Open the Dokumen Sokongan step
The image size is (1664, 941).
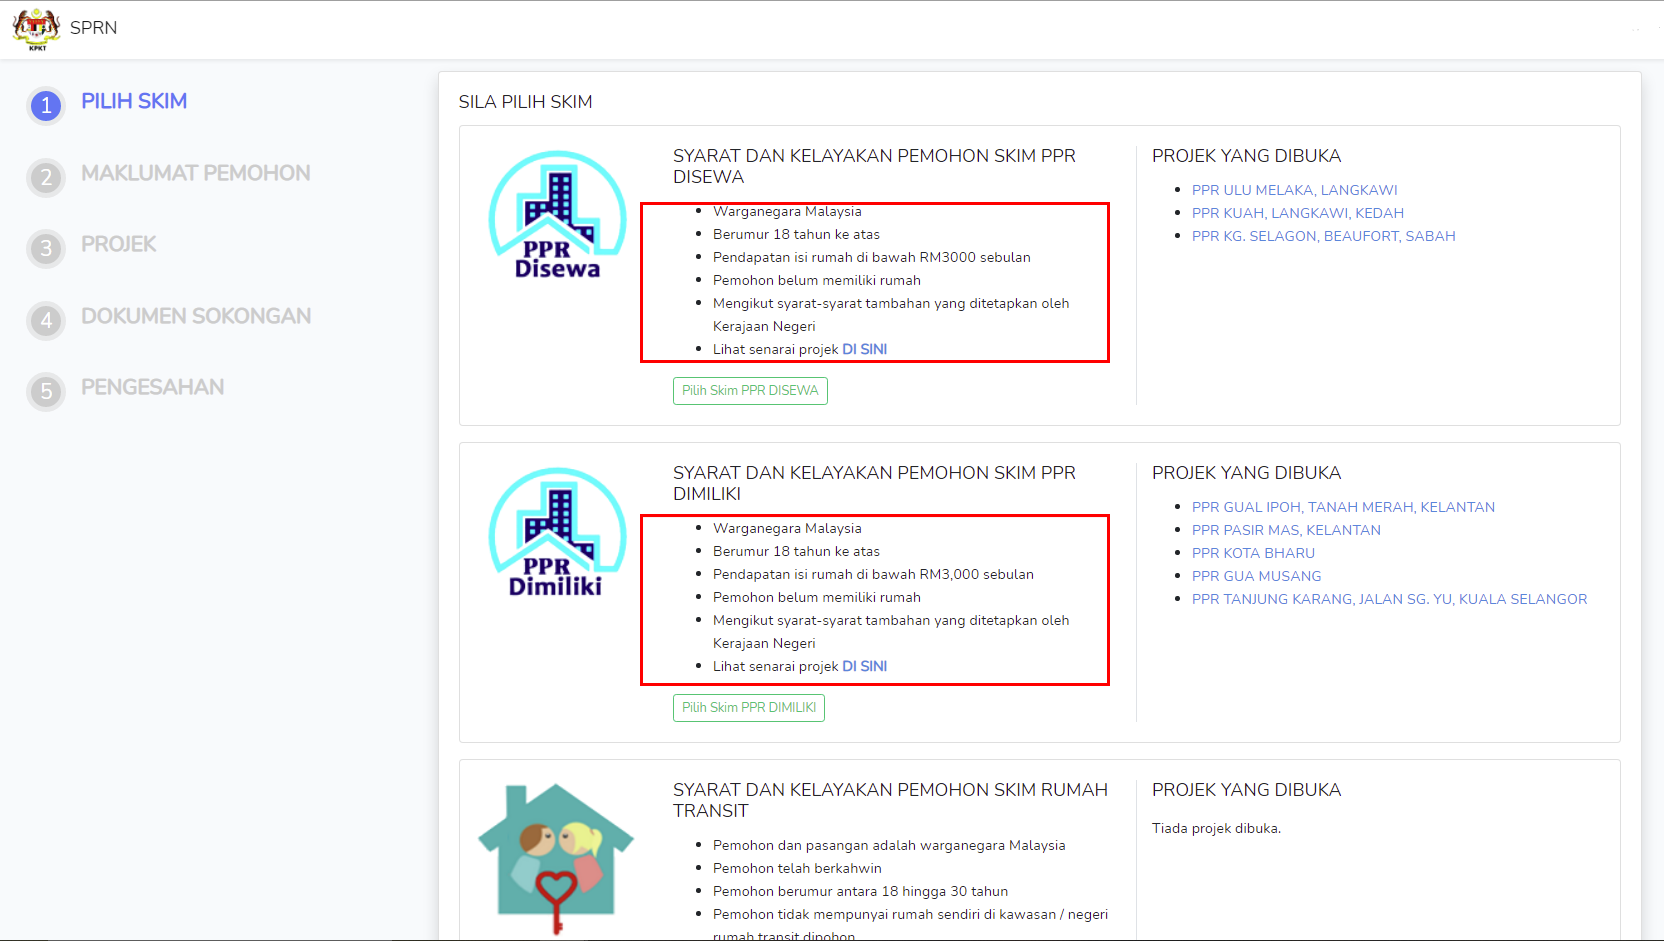196,316
